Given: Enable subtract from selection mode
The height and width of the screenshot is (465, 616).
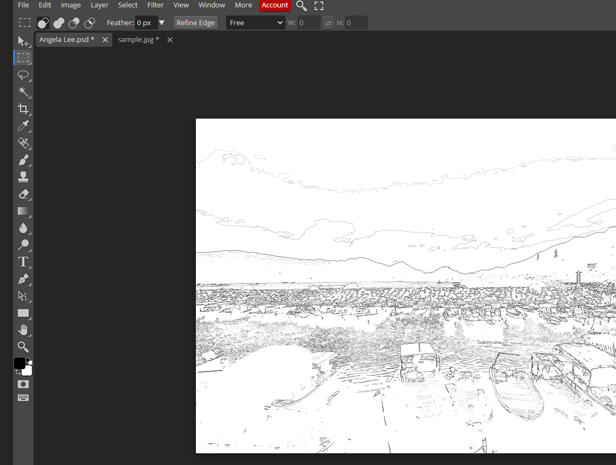Looking at the screenshot, I should 74,23.
